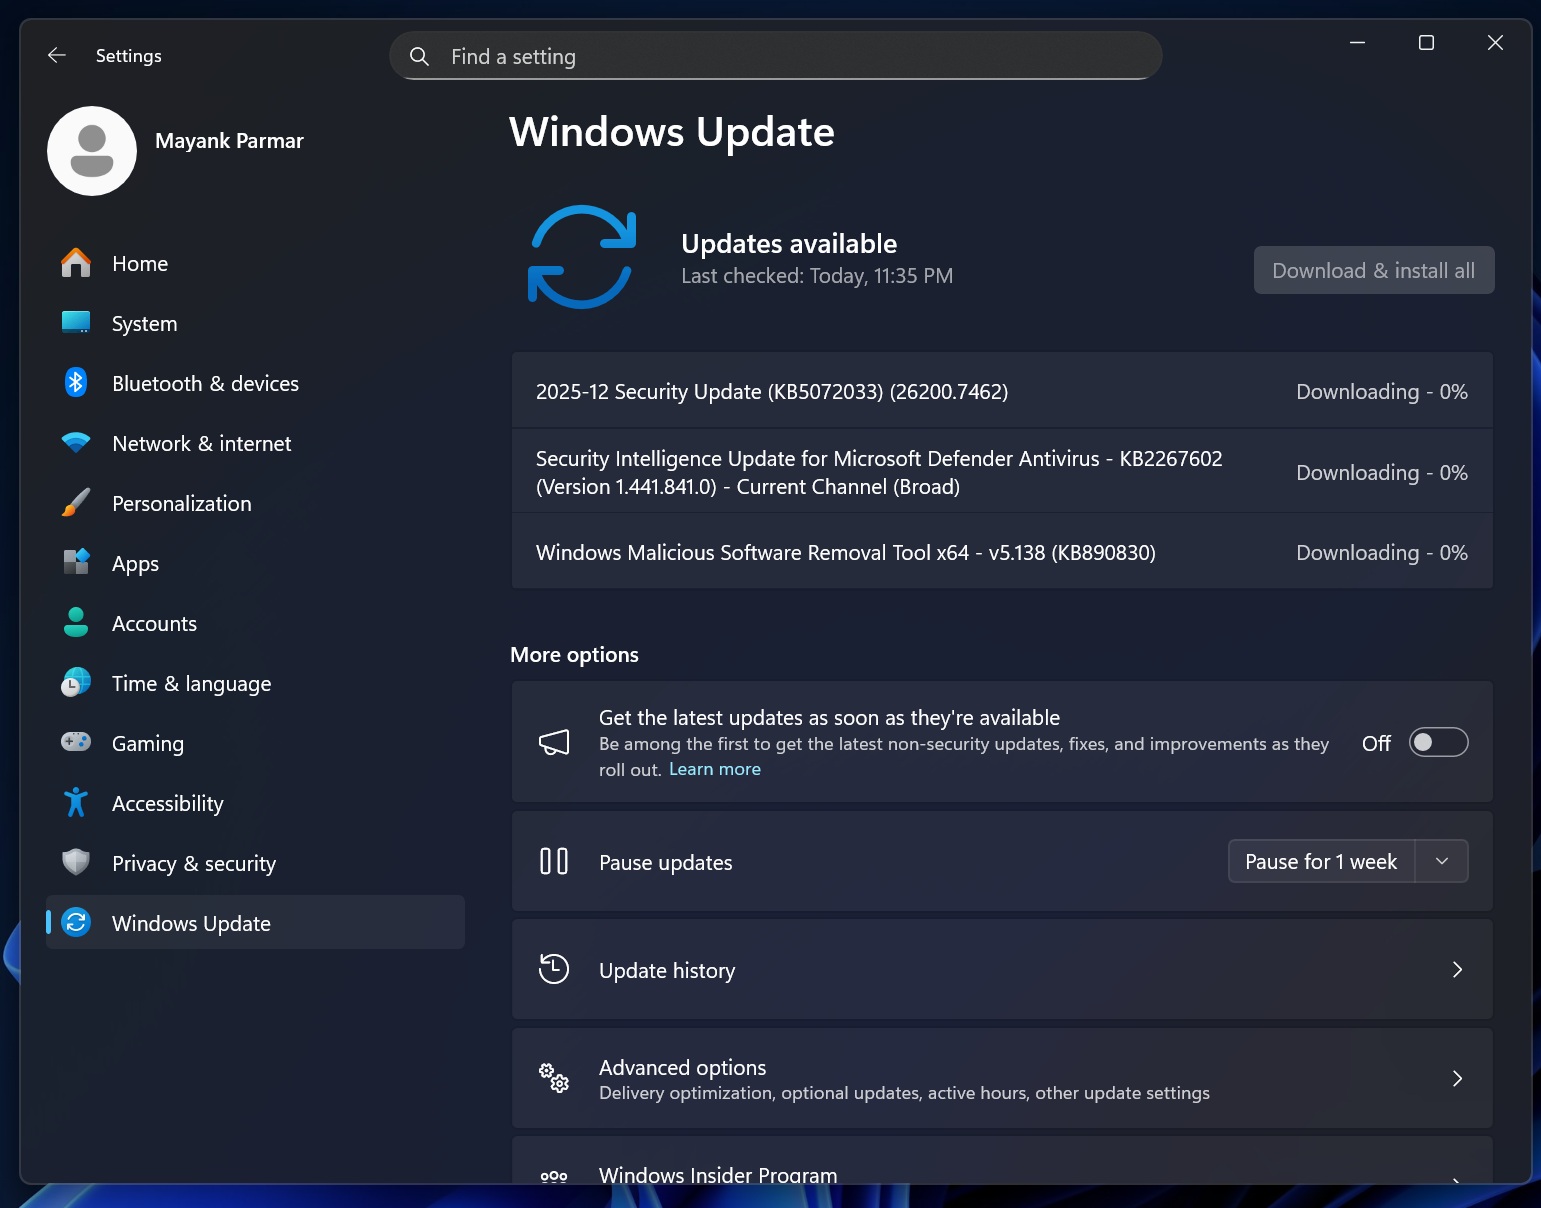Click inside the Find a setting search box

coord(775,56)
